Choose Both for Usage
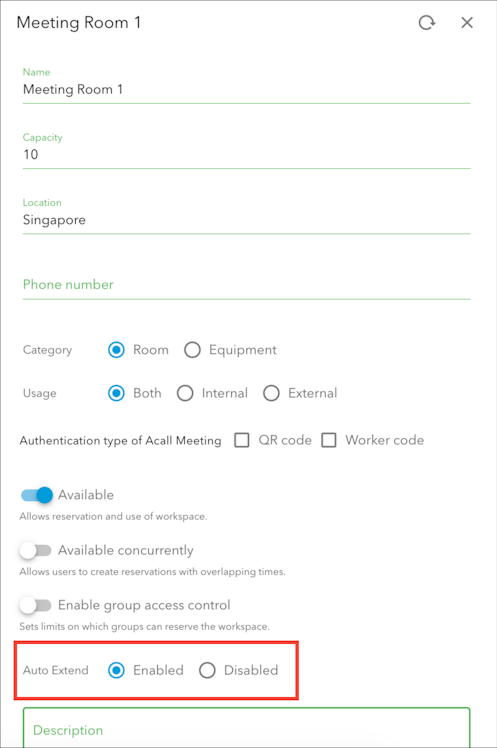Image resolution: width=497 pixels, height=748 pixels. point(116,393)
